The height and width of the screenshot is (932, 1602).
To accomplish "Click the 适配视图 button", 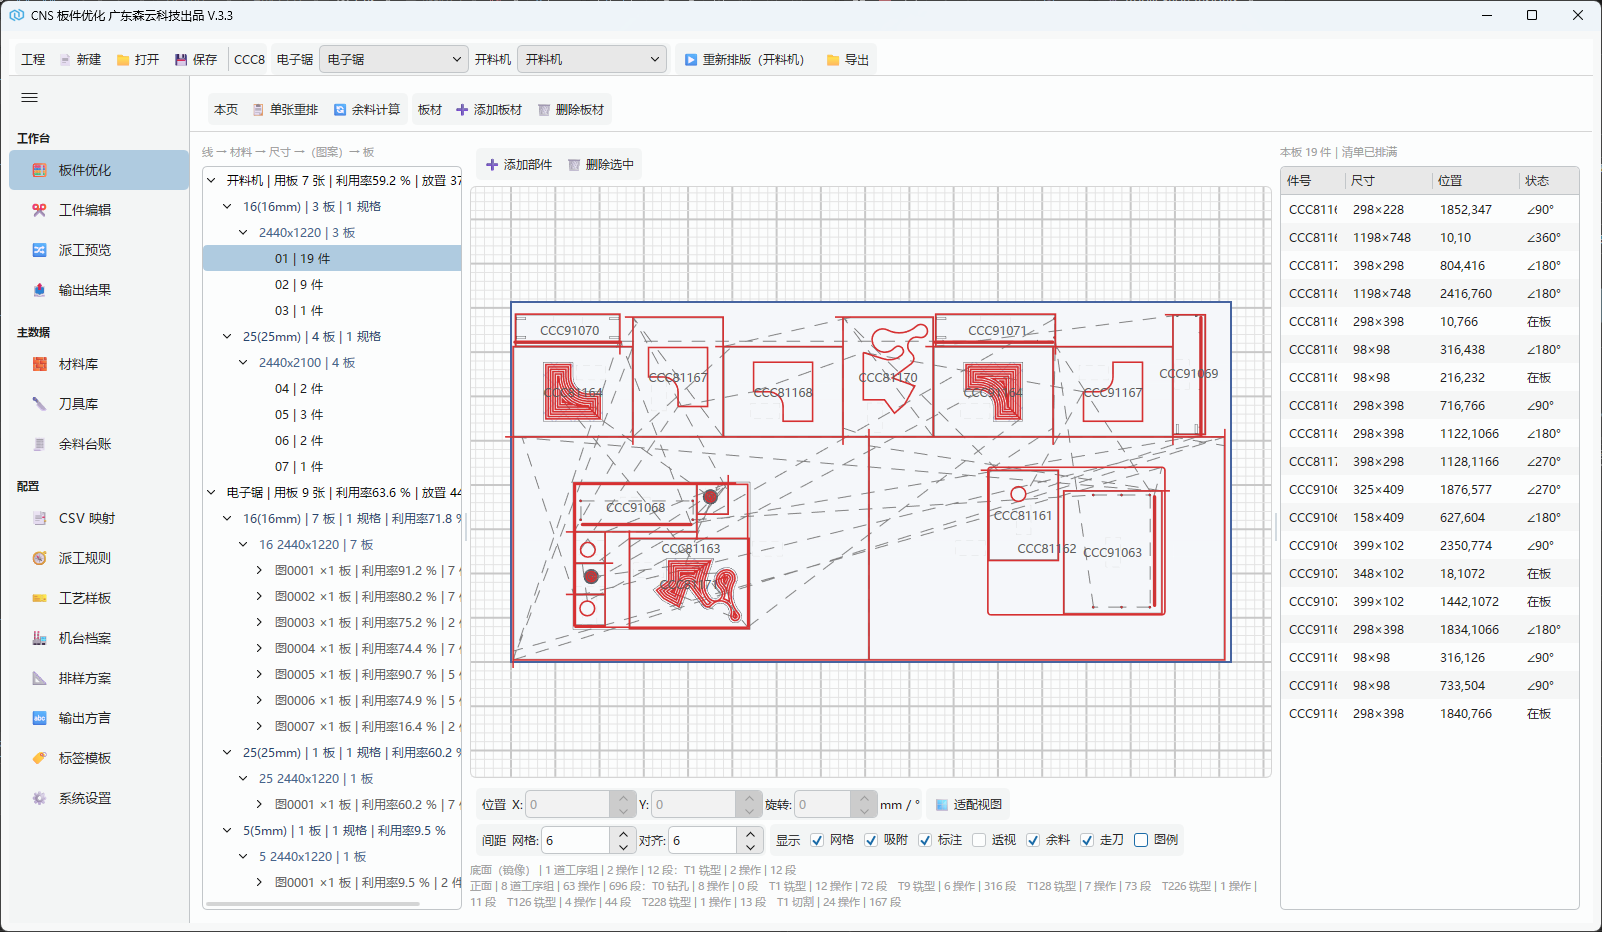I will click(968, 804).
